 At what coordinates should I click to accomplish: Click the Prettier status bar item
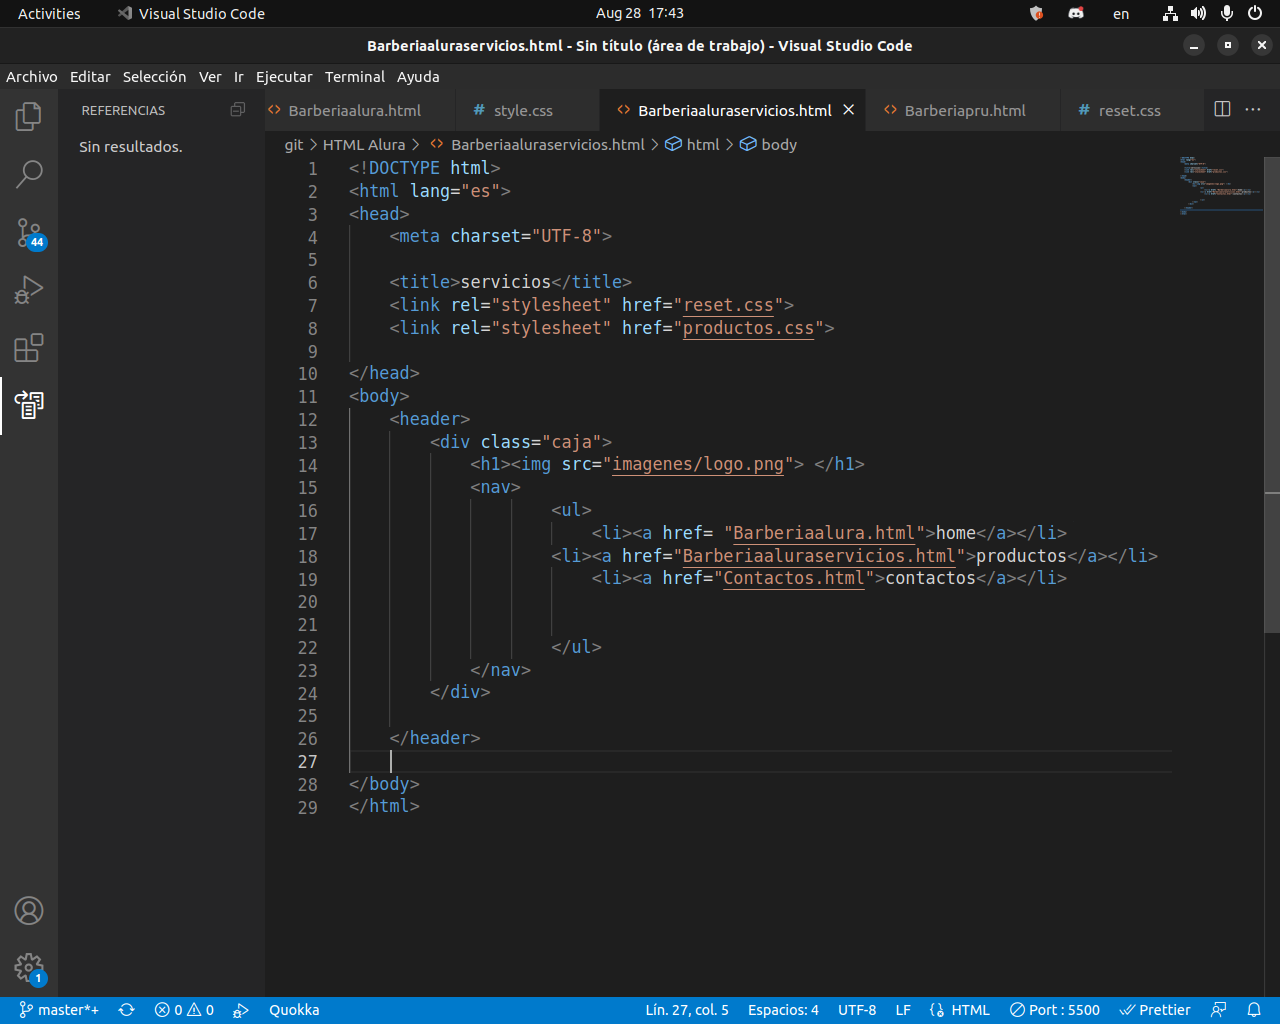coord(1155,1010)
